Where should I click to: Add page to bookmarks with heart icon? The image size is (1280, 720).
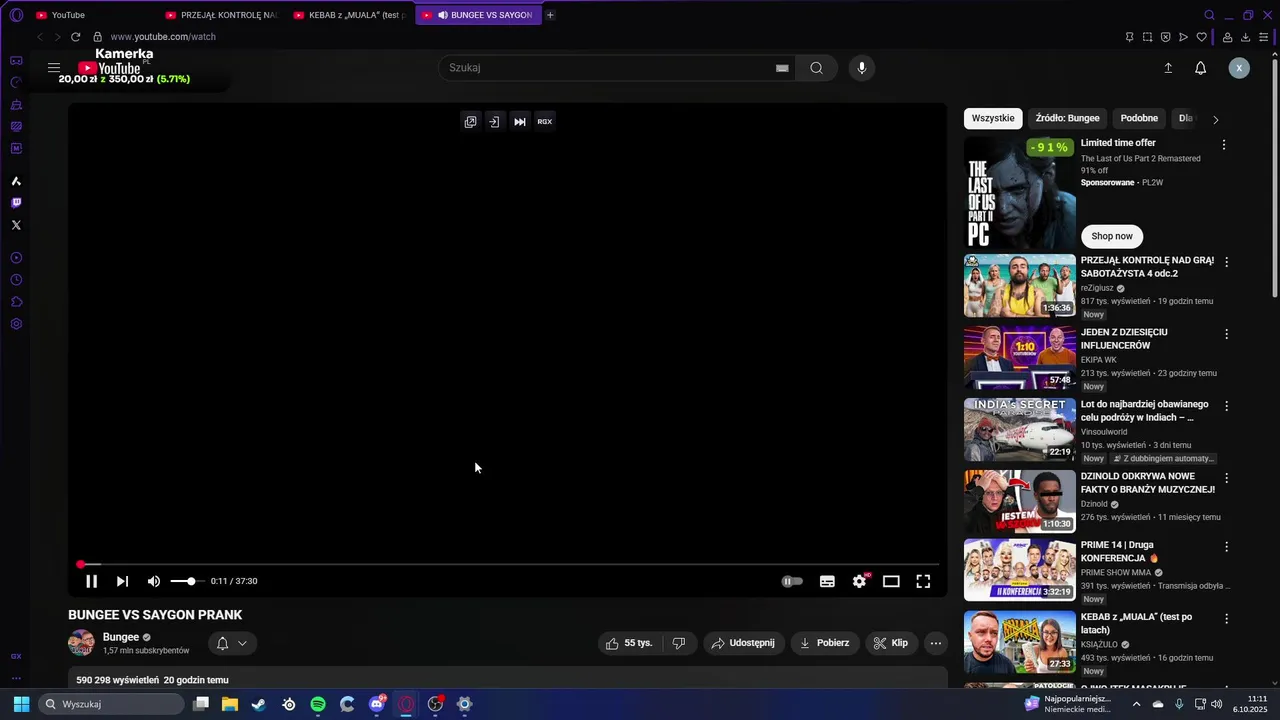(1202, 37)
